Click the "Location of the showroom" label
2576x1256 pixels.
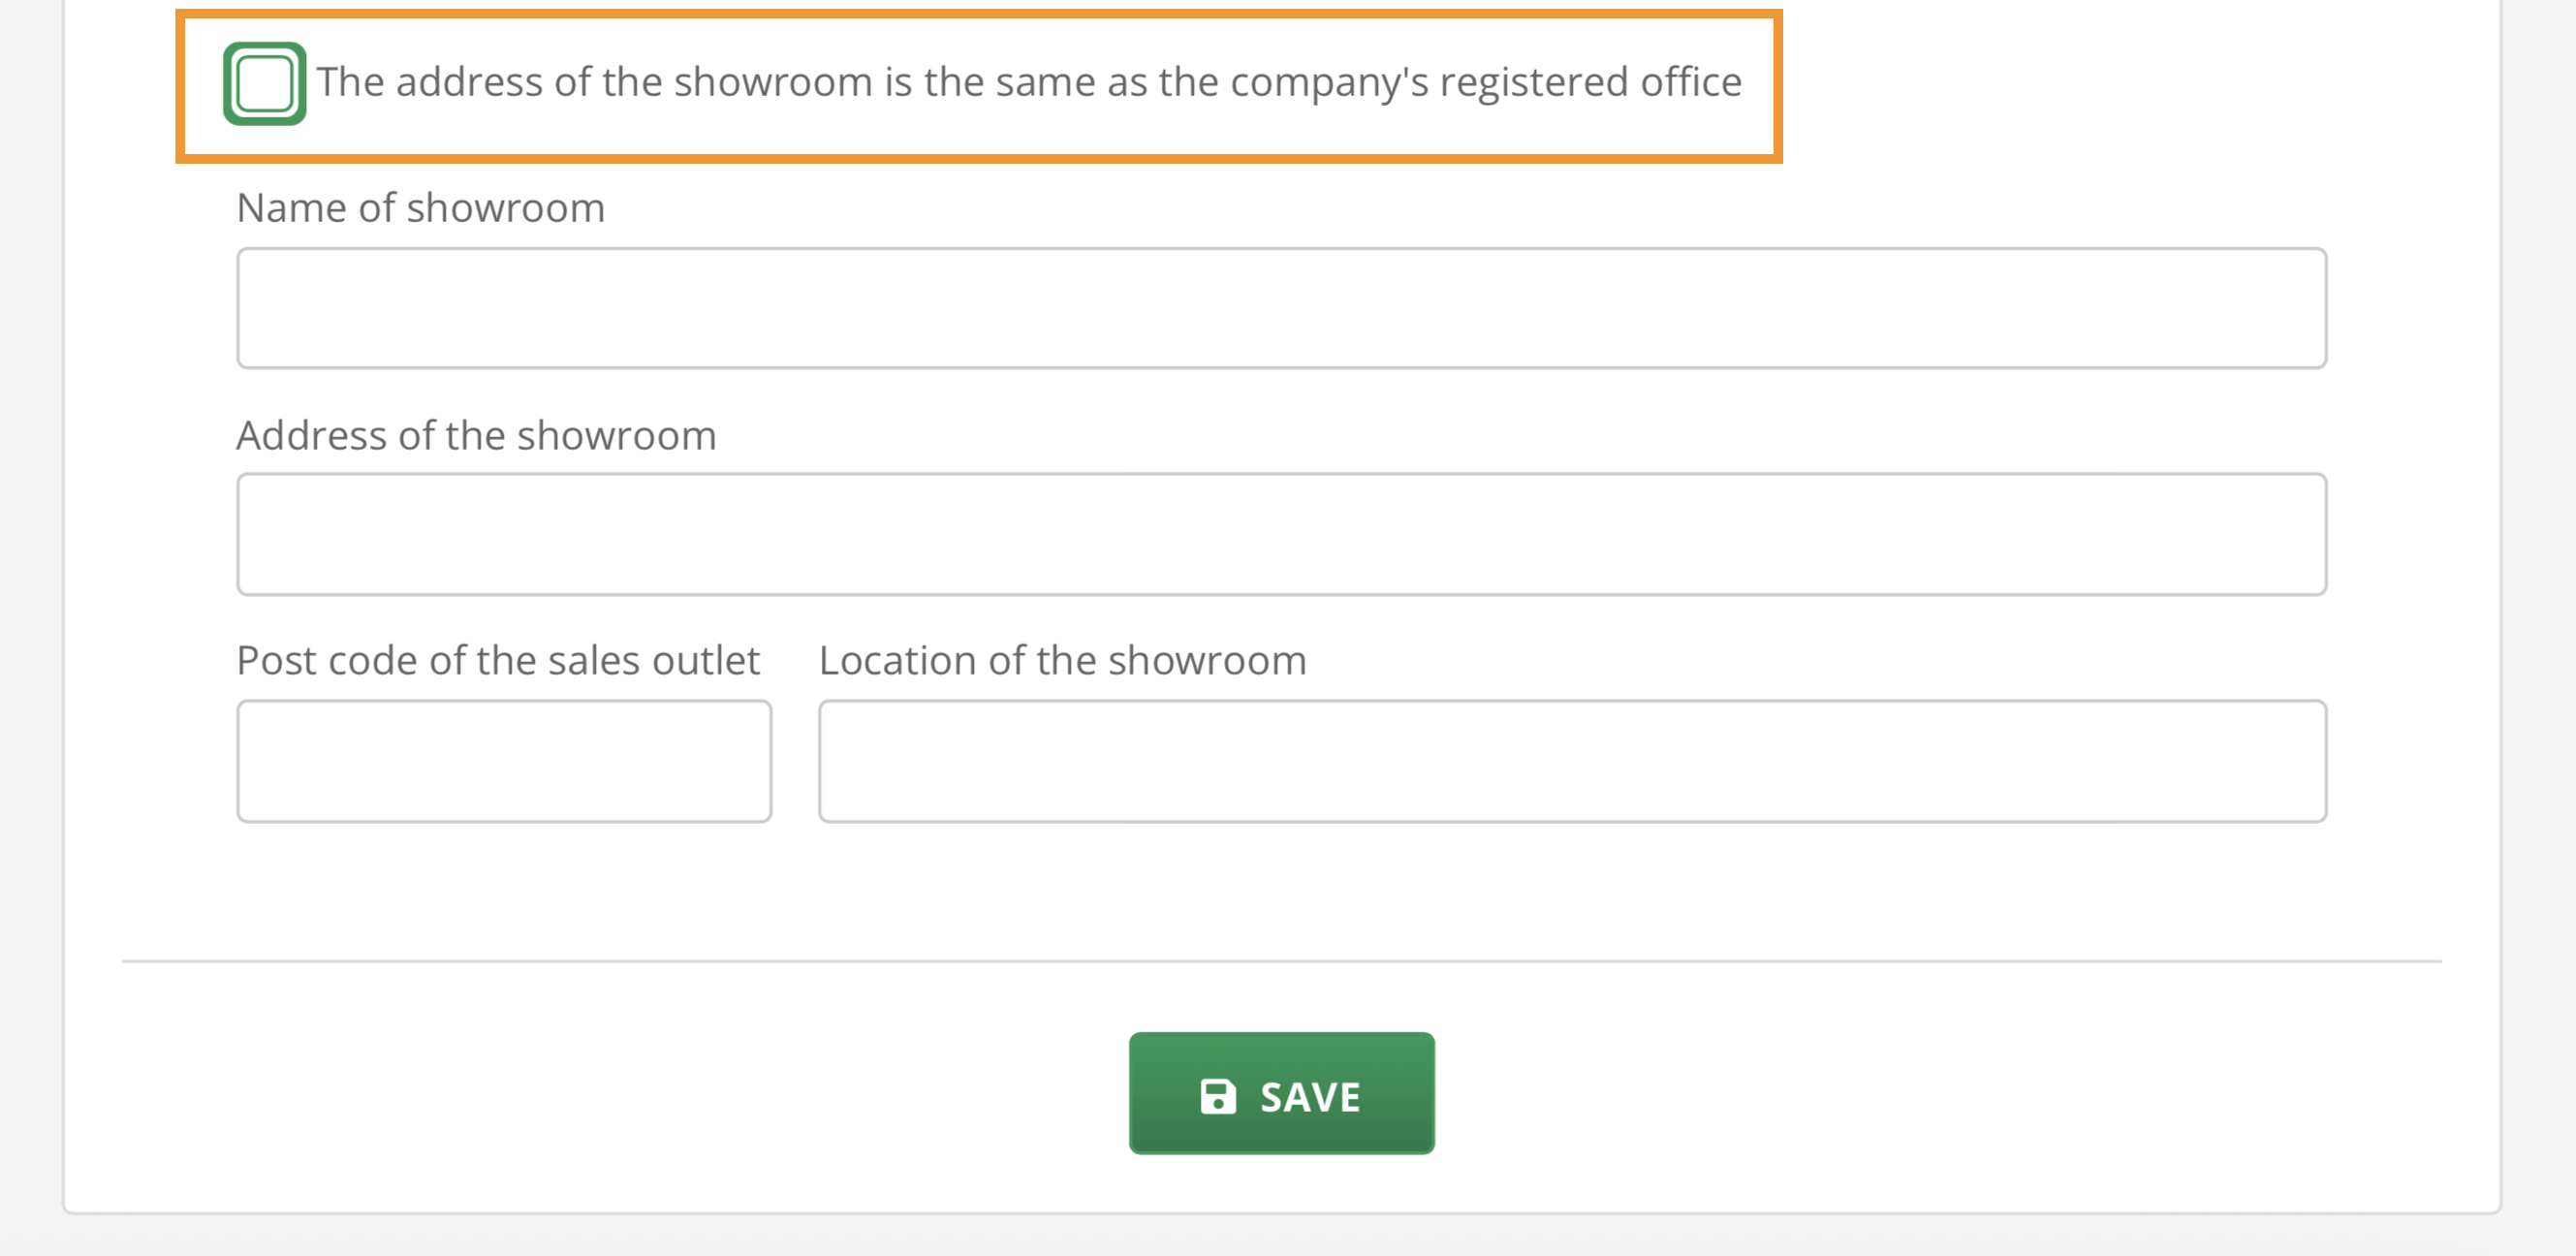(1062, 661)
